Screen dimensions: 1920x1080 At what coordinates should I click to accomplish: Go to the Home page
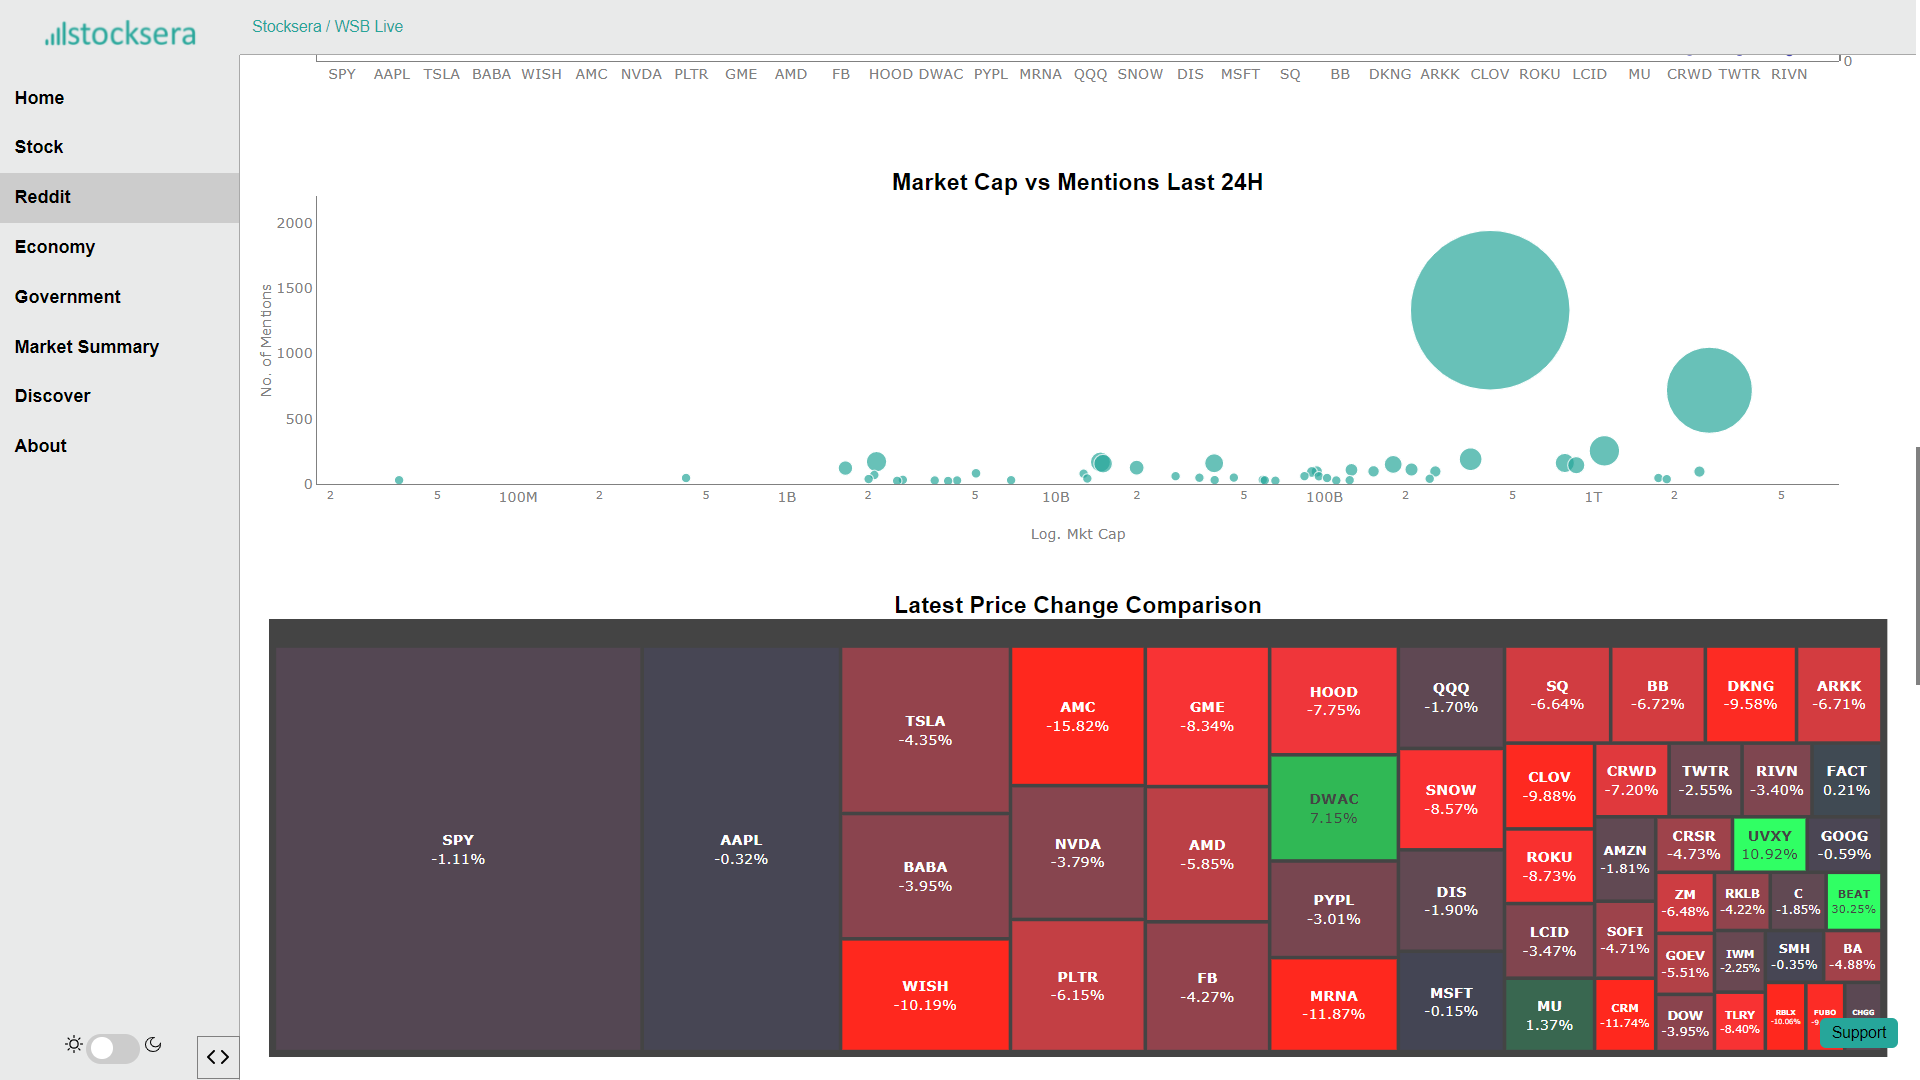coord(39,98)
